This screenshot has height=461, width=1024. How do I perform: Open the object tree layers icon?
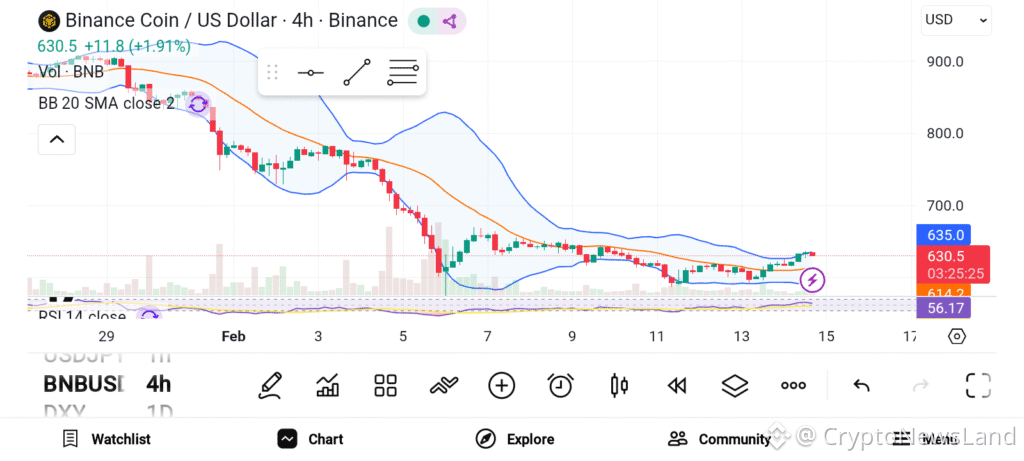735,385
